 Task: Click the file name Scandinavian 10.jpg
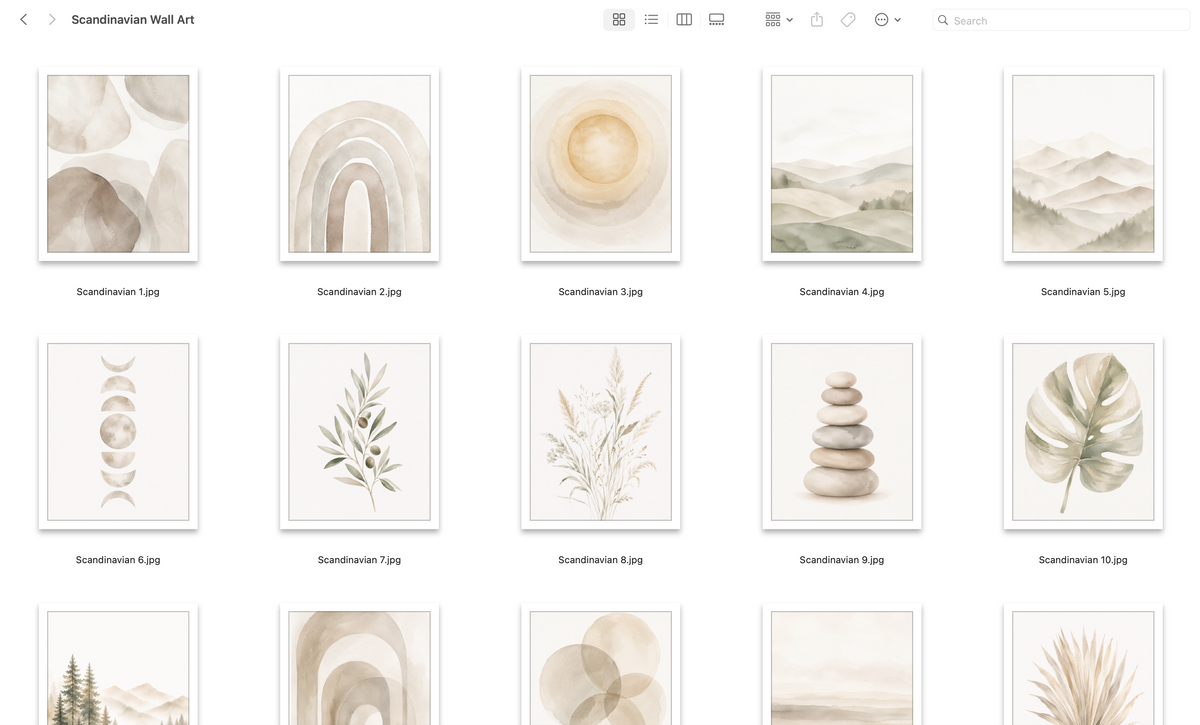[x=1083, y=560]
